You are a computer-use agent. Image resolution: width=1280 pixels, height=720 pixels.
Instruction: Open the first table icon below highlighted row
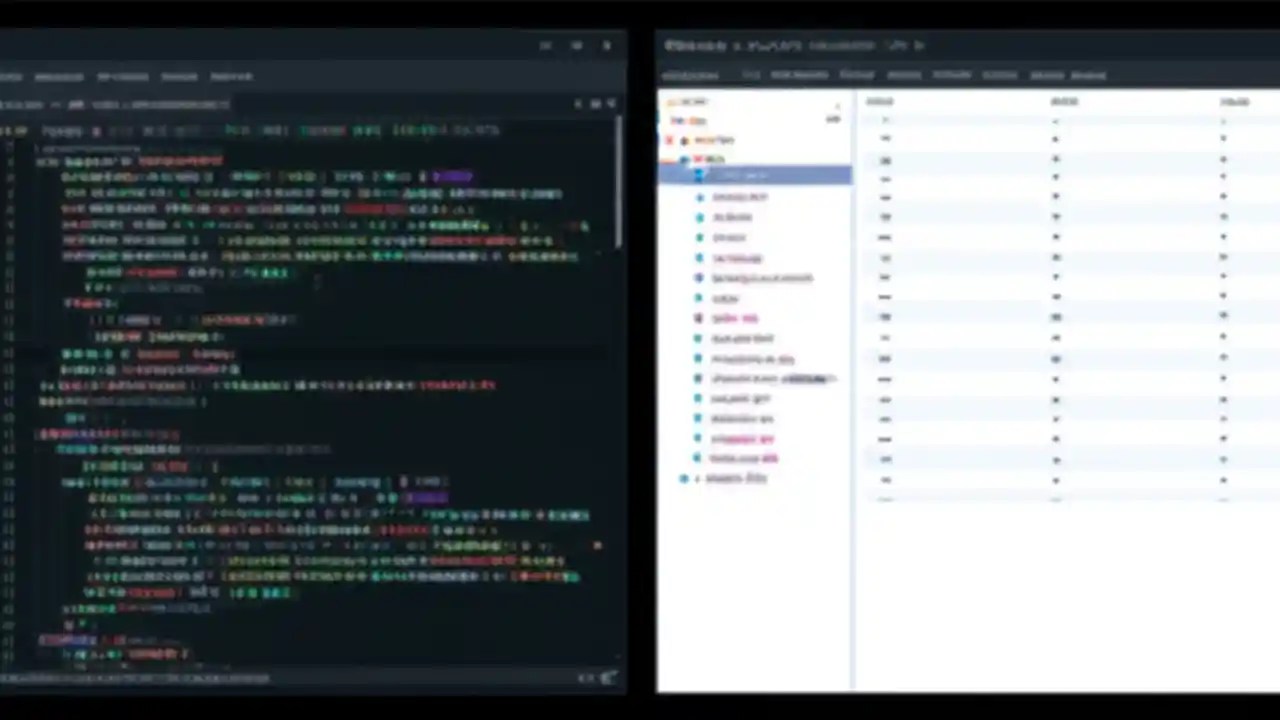tap(700, 197)
